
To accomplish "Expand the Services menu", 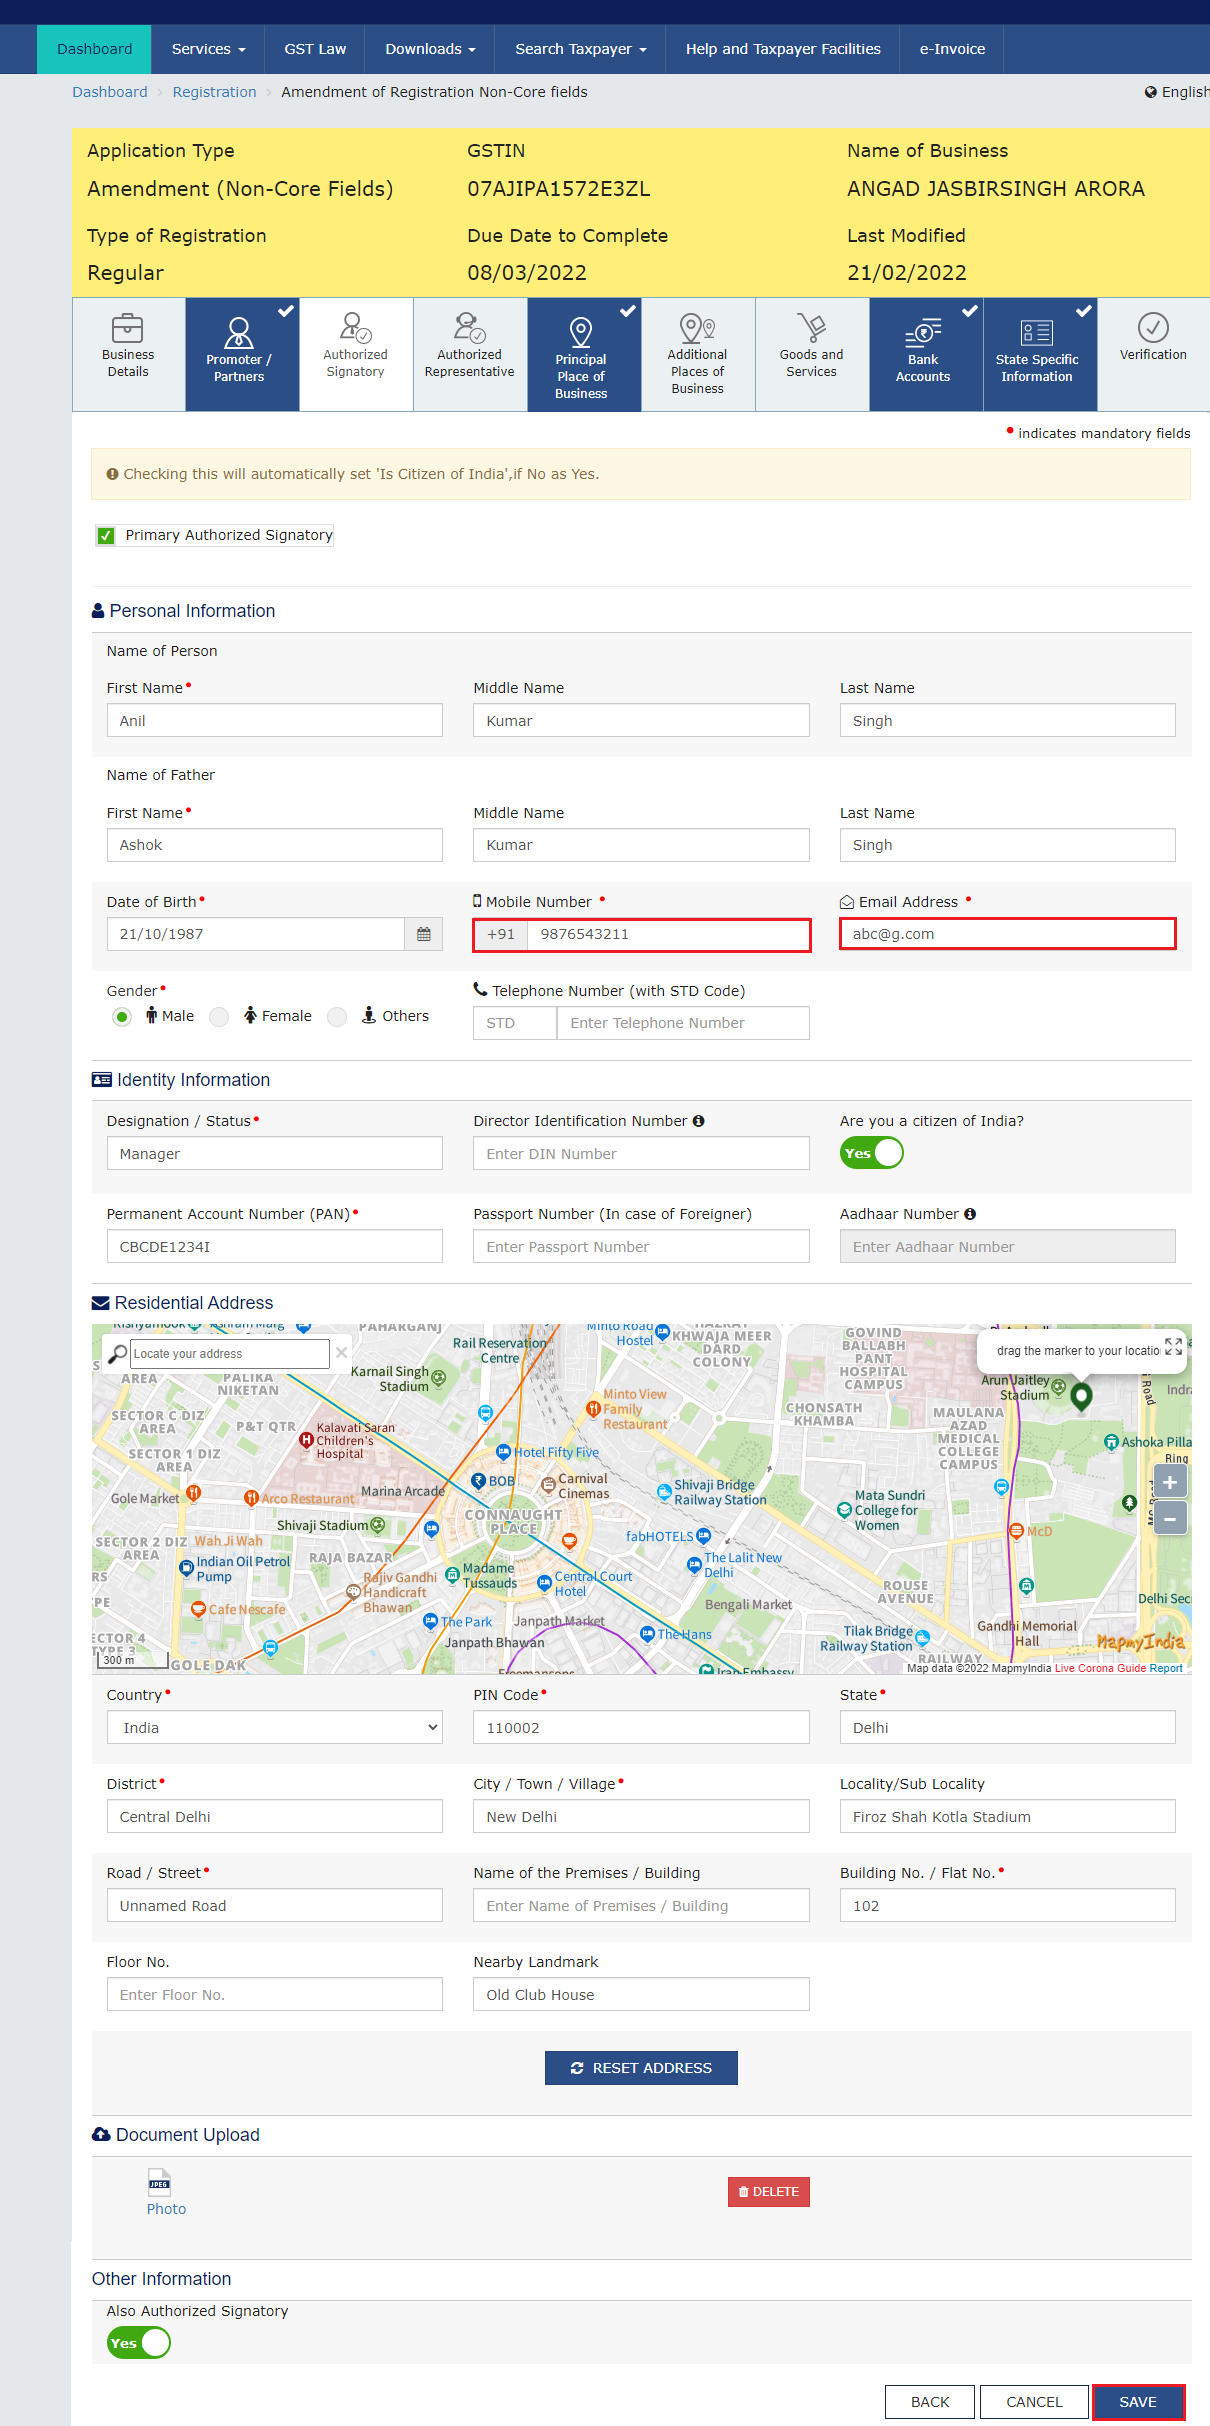I will coord(208,49).
